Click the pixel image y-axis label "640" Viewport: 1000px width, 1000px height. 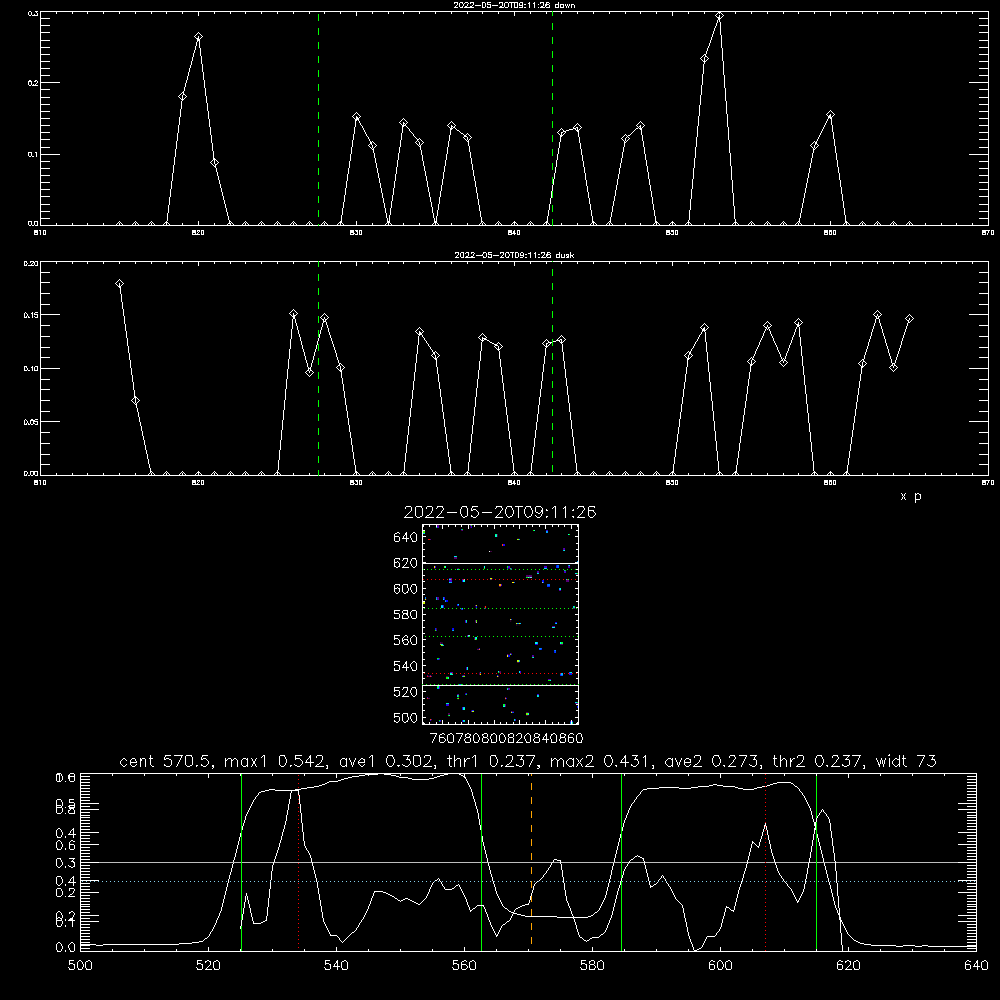click(x=406, y=538)
